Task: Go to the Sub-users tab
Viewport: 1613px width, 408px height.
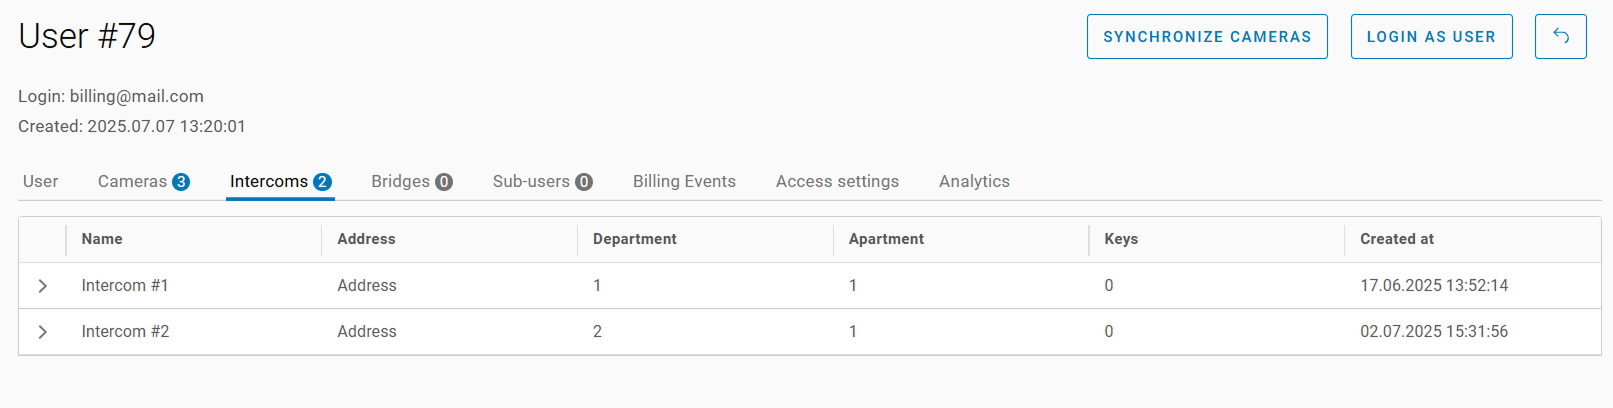Action: [x=542, y=181]
